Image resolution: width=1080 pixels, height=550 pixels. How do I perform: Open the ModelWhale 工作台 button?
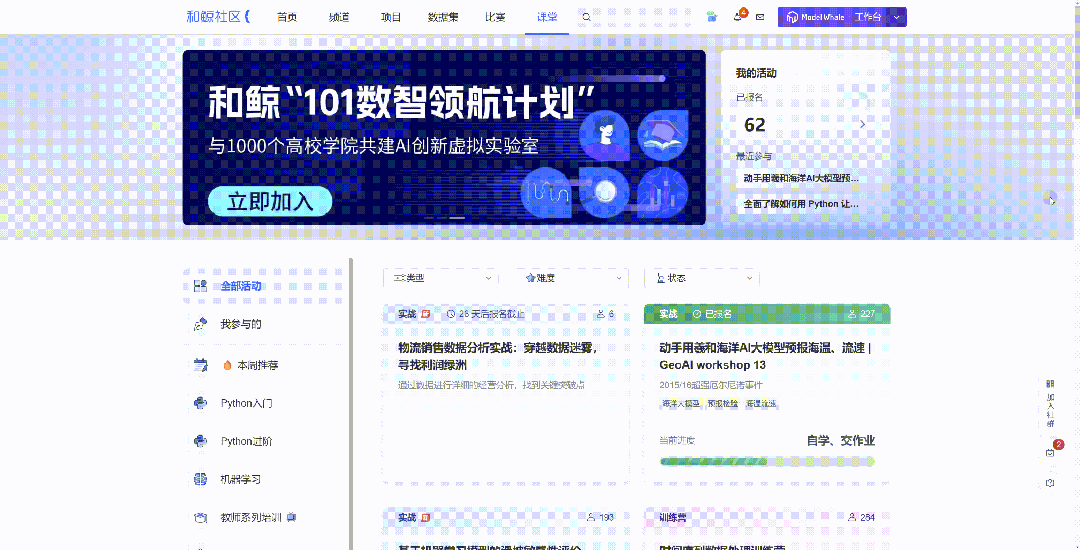click(833, 17)
